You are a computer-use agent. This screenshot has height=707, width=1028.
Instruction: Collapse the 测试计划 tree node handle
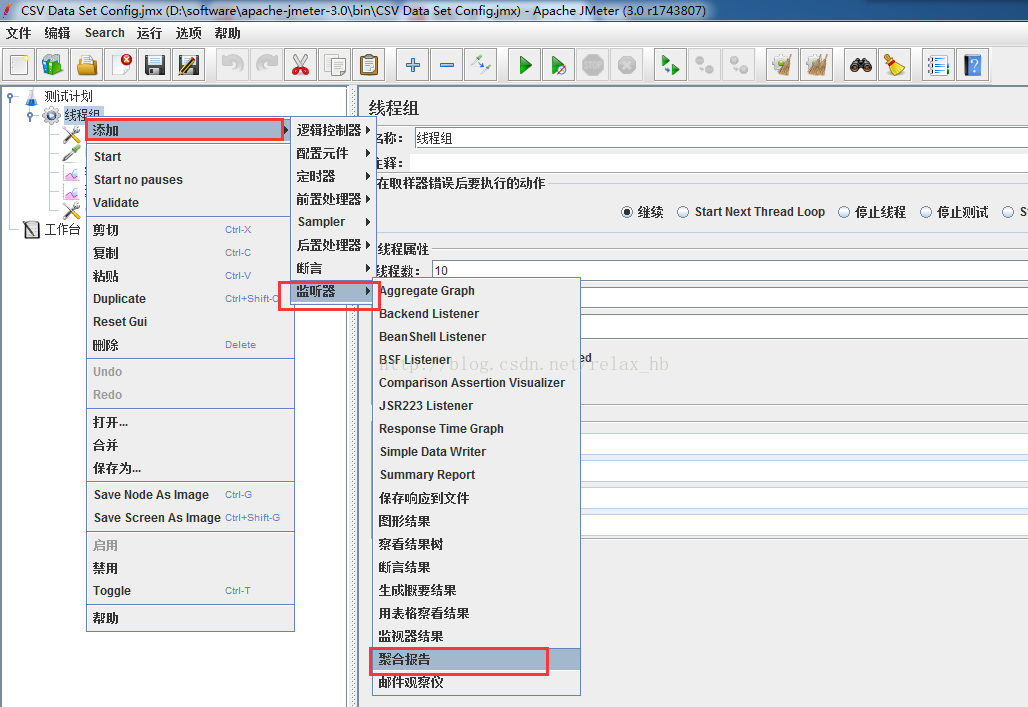(10, 97)
